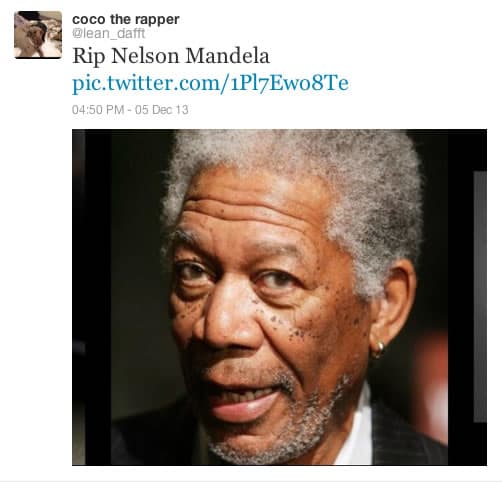Open the tweet timestamp 04:50 PM
The width and height of the screenshot is (502, 482).
[x=98, y=110]
